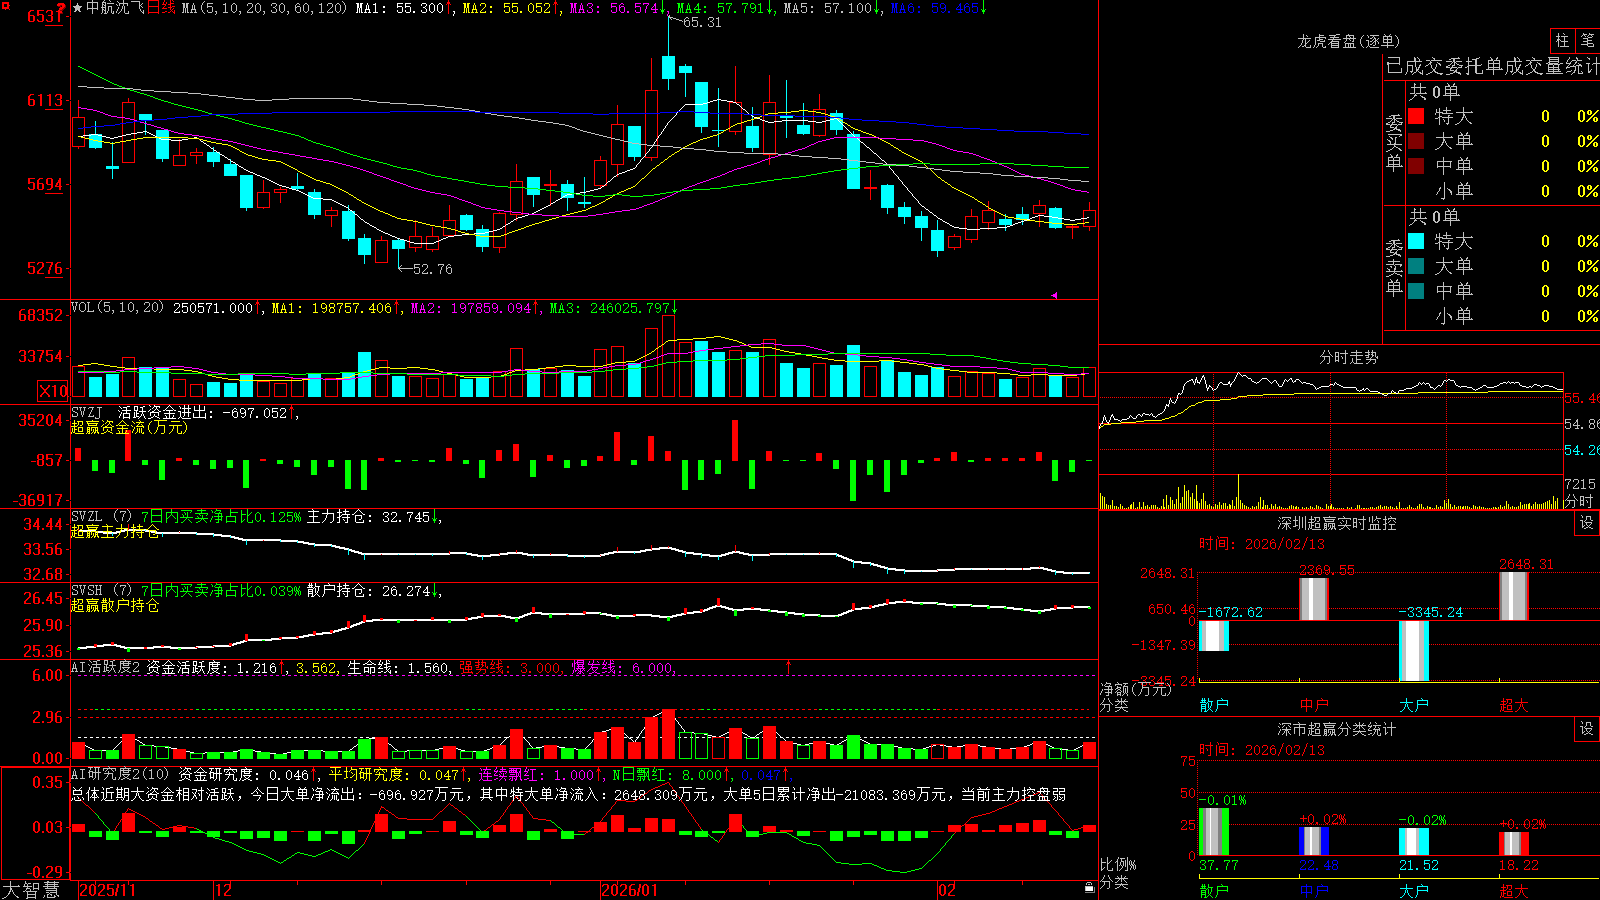
Task: Click the 柱 button in 龙虎看盘
Action: tap(1562, 41)
